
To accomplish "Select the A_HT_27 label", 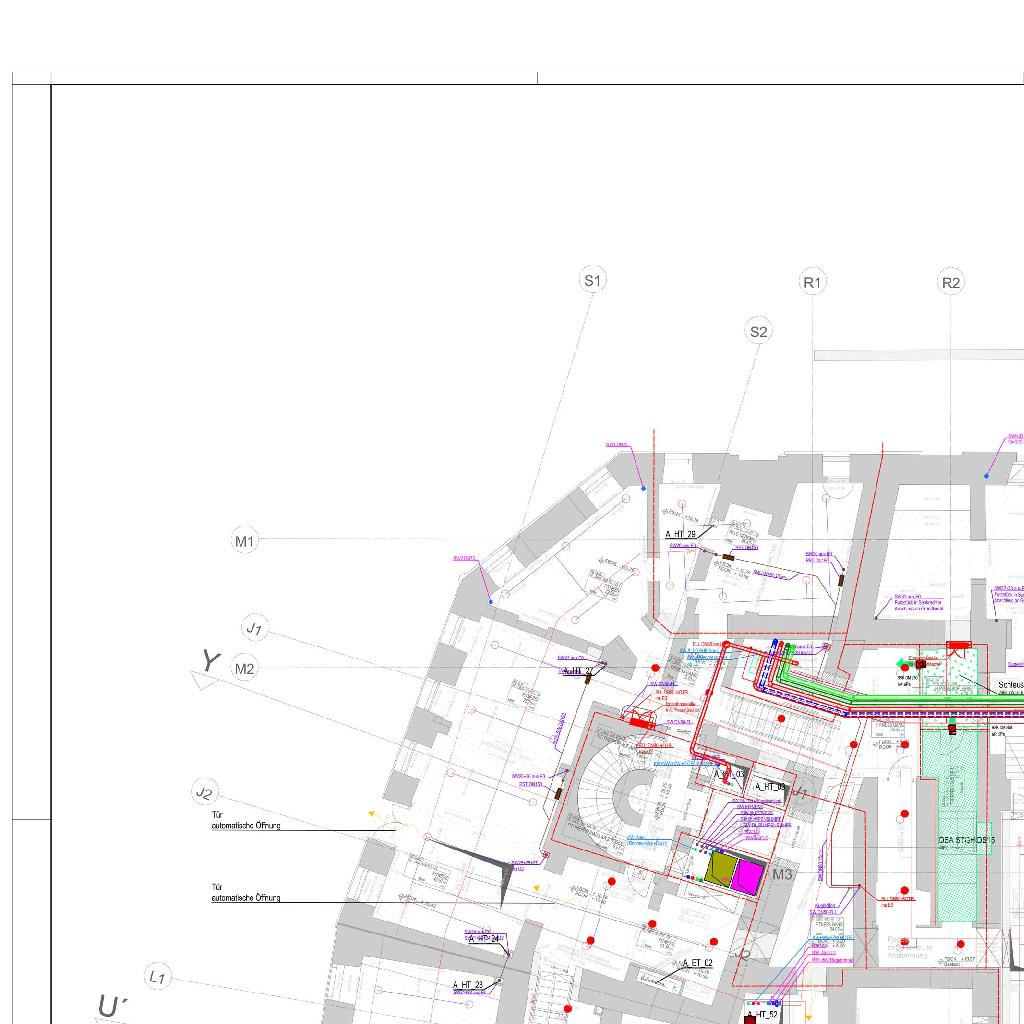I will click(x=579, y=671).
